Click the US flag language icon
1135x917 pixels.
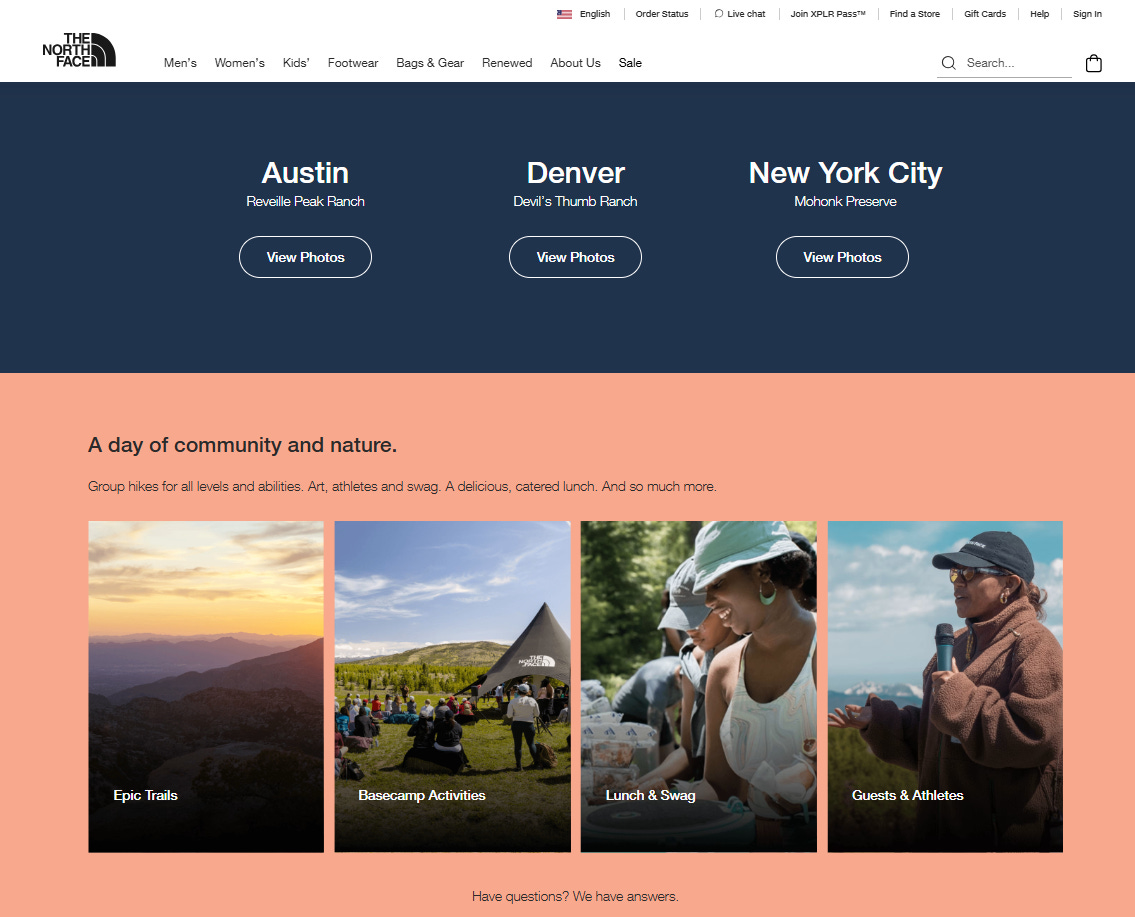pos(564,14)
